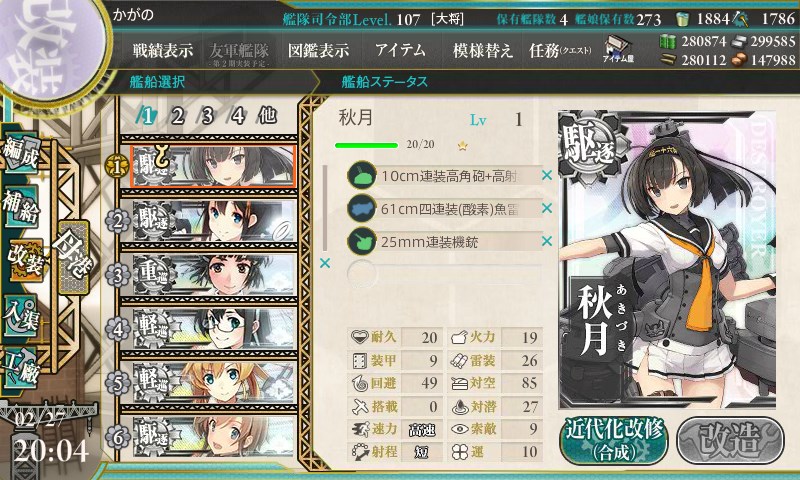Select the sixth ship destroyer banner
The height and width of the screenshot is (480, 800).
213,436
